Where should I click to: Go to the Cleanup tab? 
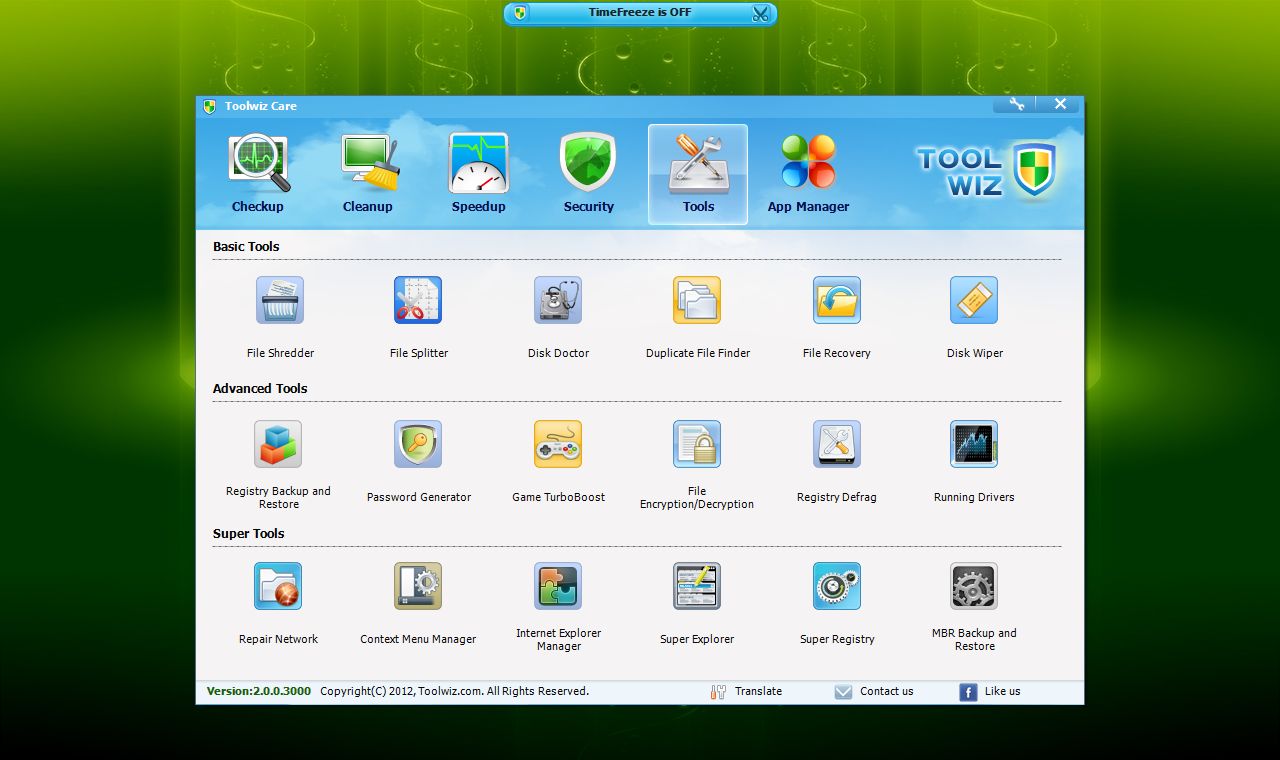pyautogui.click(x=368, y=174)
